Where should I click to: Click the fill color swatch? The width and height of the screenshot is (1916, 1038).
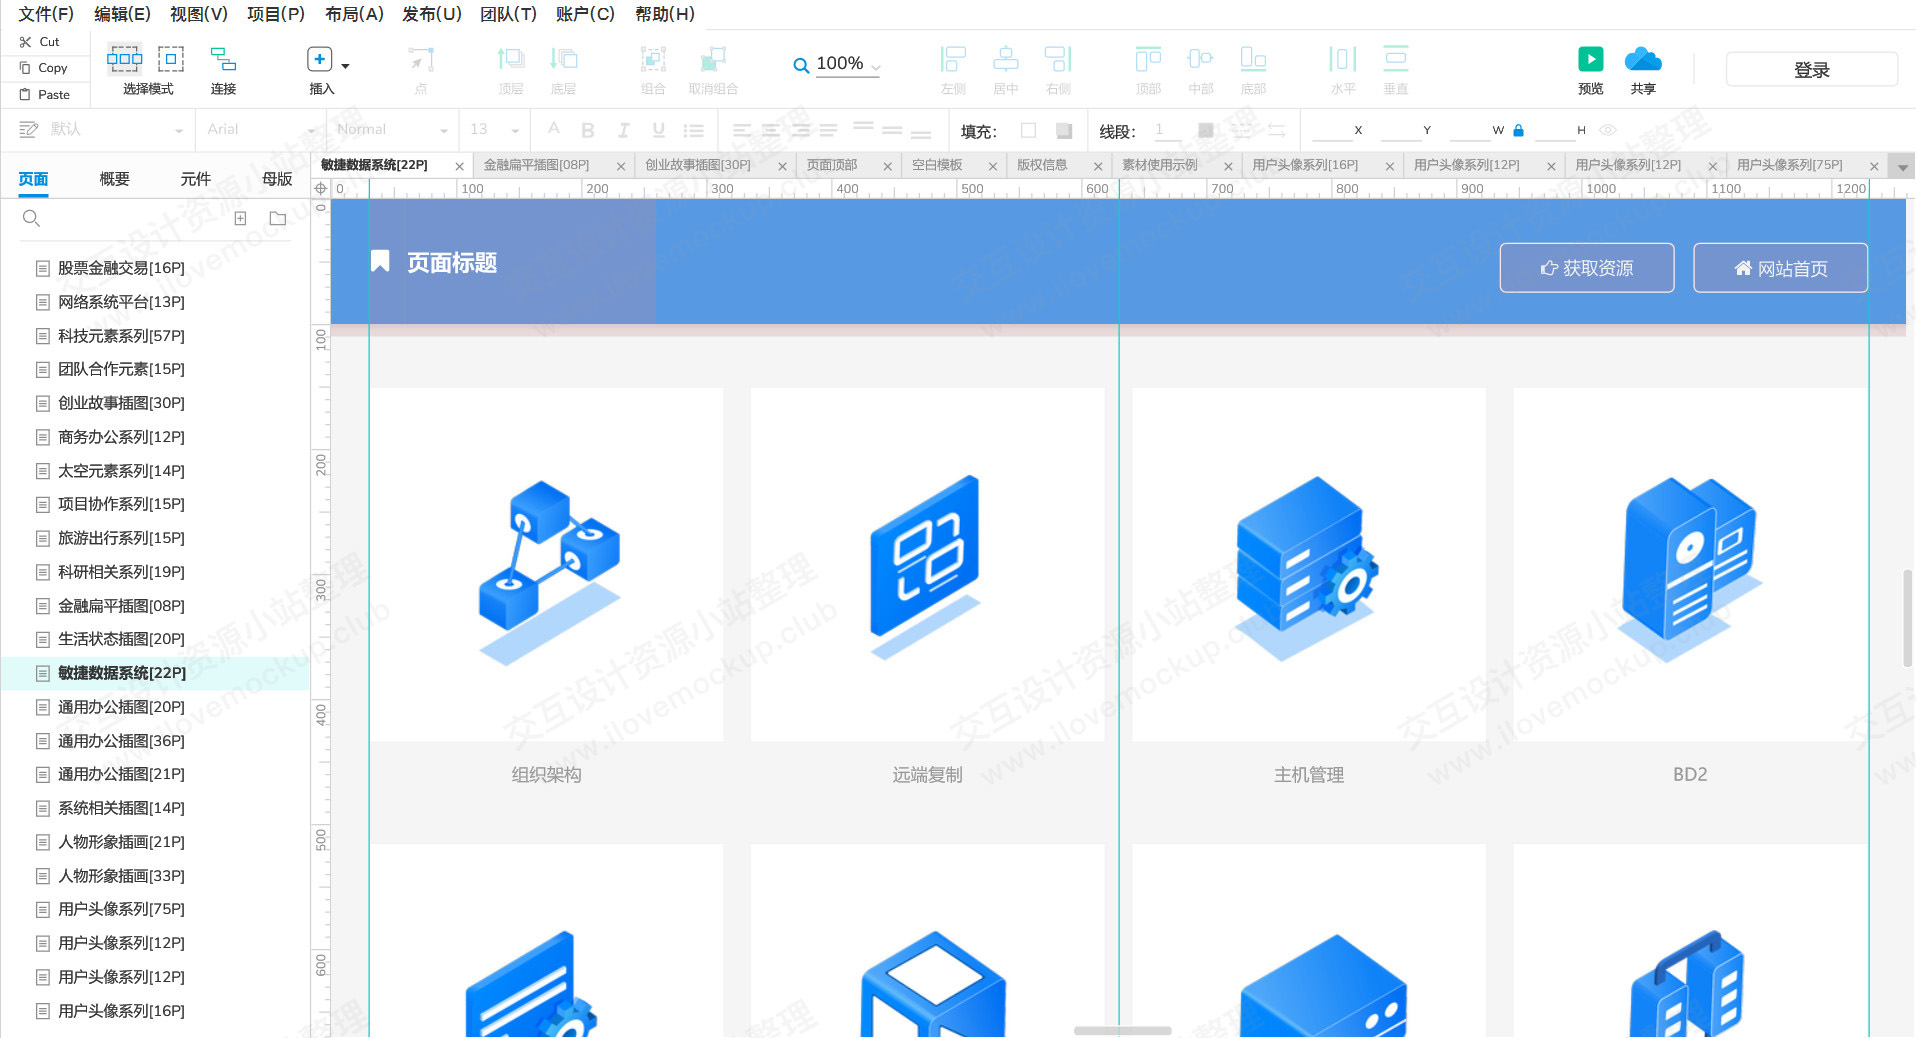point(1028,130)
